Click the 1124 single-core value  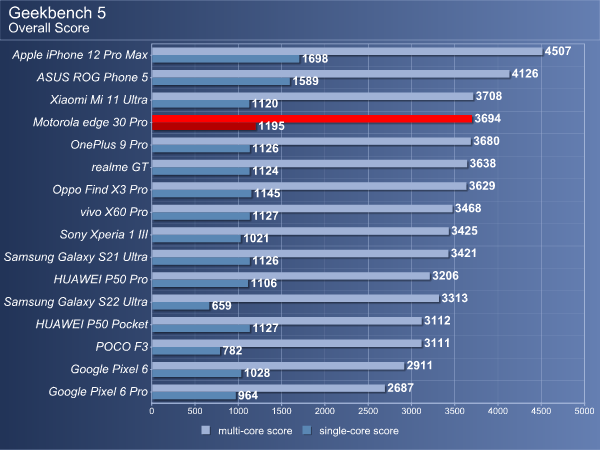click(x=265, y=171)
